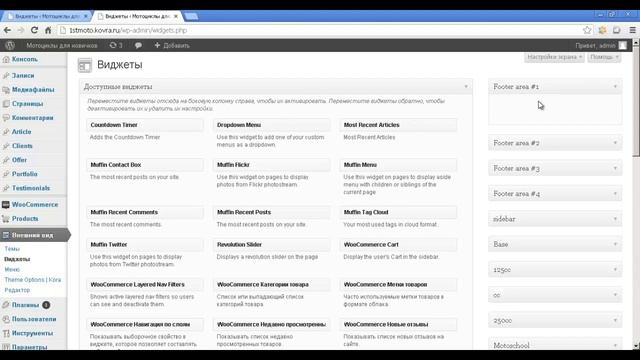The image size is (640, 360).
Task: Go to the browser home icon
Action: (x=48, y=30)
